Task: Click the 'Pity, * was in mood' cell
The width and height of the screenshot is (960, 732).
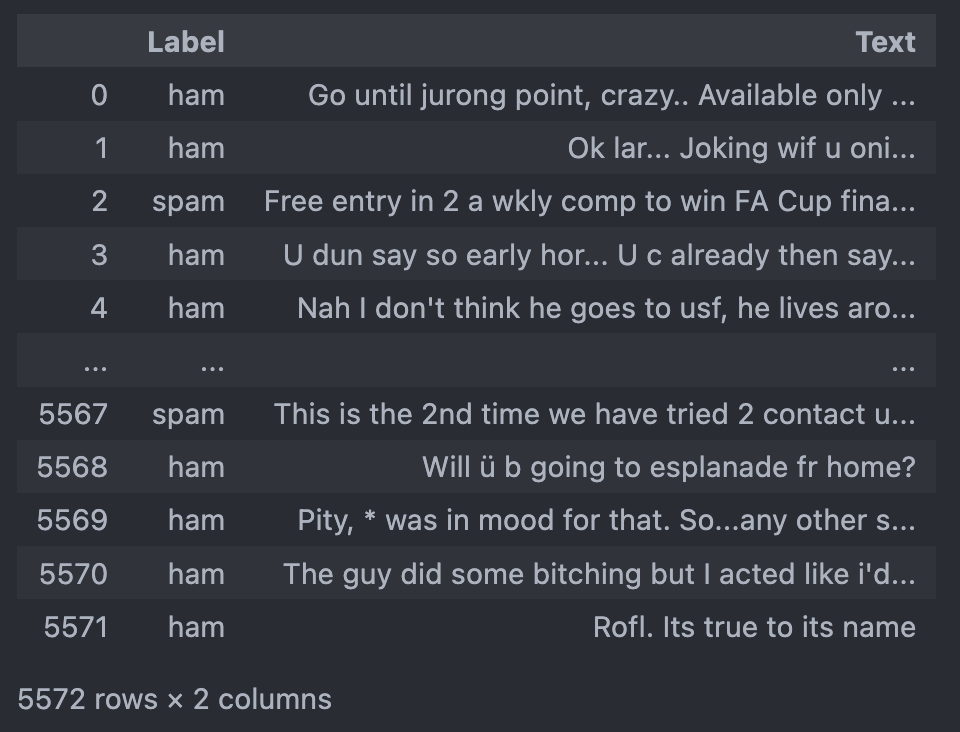Action: click(606, 520)
